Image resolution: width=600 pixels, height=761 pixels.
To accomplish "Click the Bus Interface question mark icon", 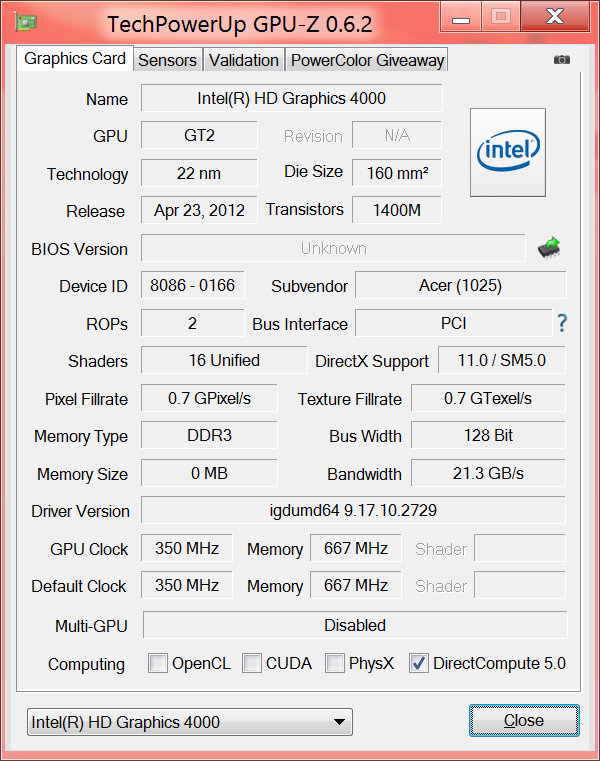I will point(562,323).
